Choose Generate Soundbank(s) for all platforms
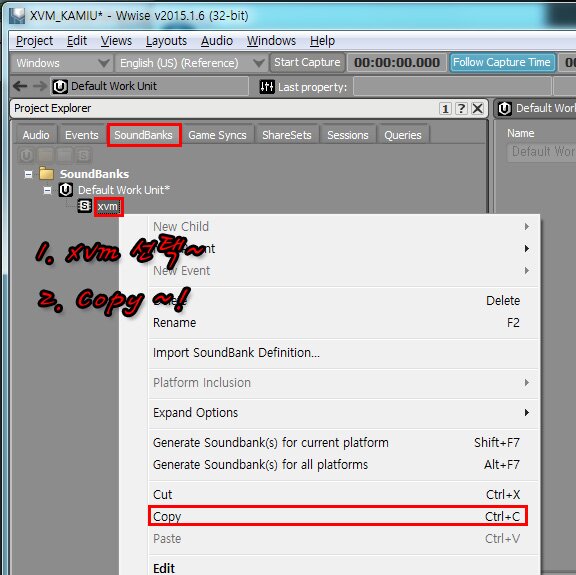 tap(343, 465)
